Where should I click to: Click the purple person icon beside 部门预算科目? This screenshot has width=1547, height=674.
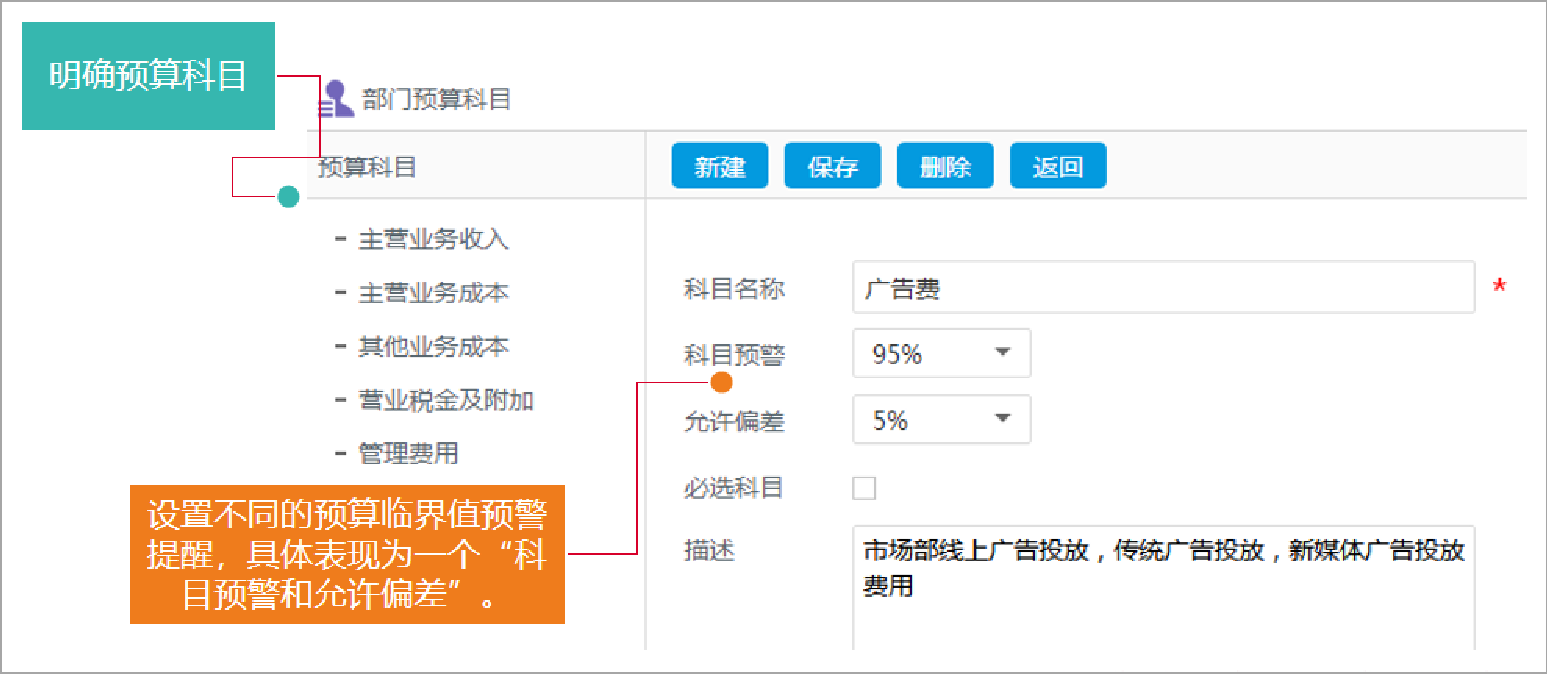pyautogui.click(x=335, y=99)
